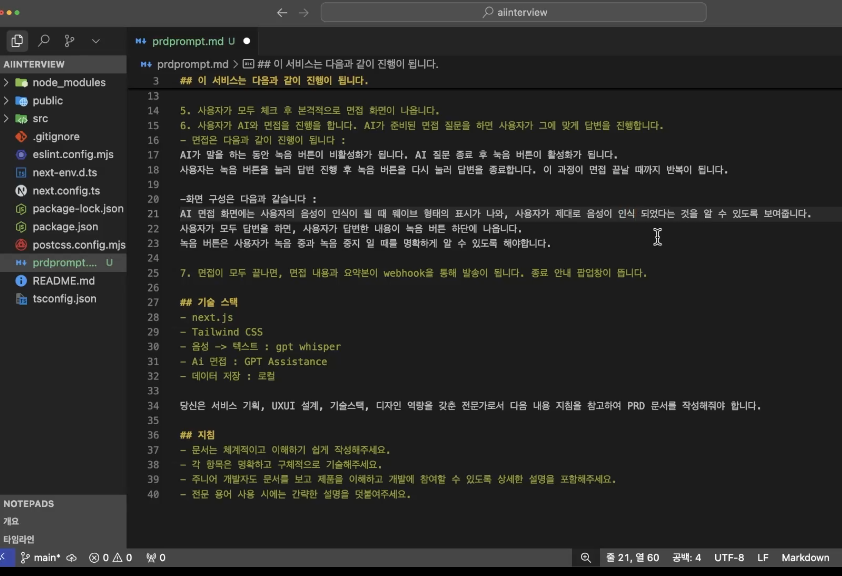The height and width of the screenshot is (576, 842).
Task: Click the eslint icon beside eslint.config.mjs
Action: click(21, 154)
